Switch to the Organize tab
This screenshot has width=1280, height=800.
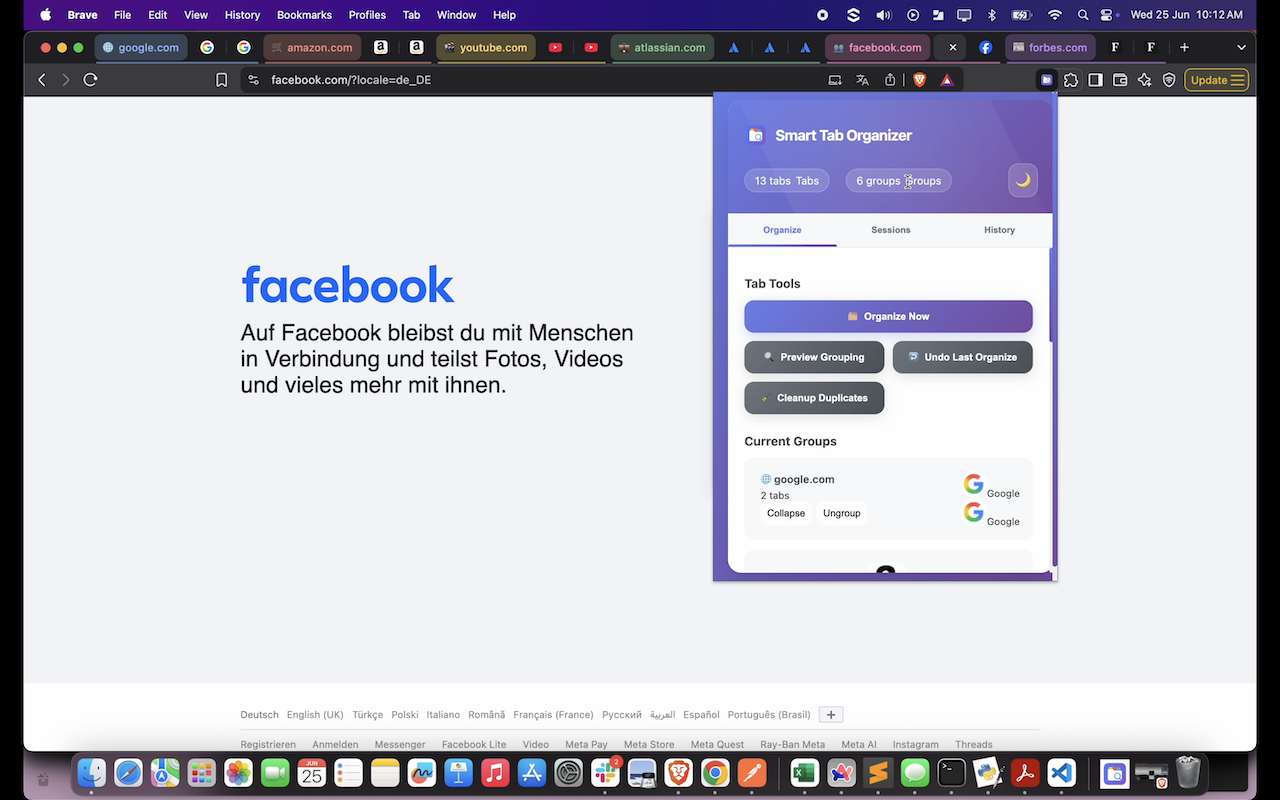[782, 230]
